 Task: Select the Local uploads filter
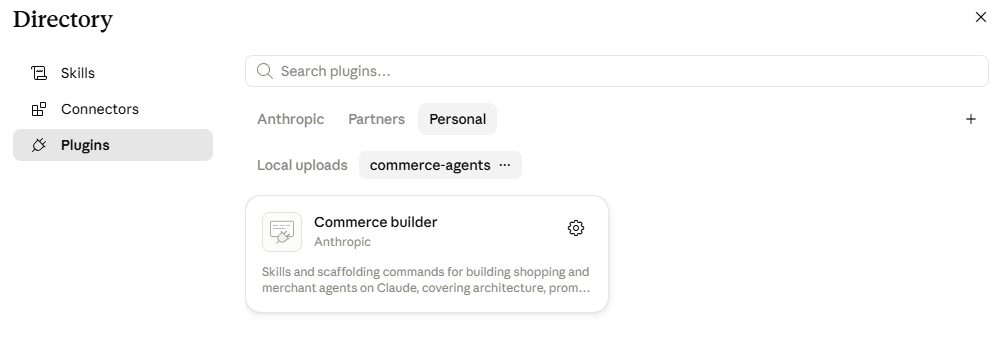[x=302, y=165]
